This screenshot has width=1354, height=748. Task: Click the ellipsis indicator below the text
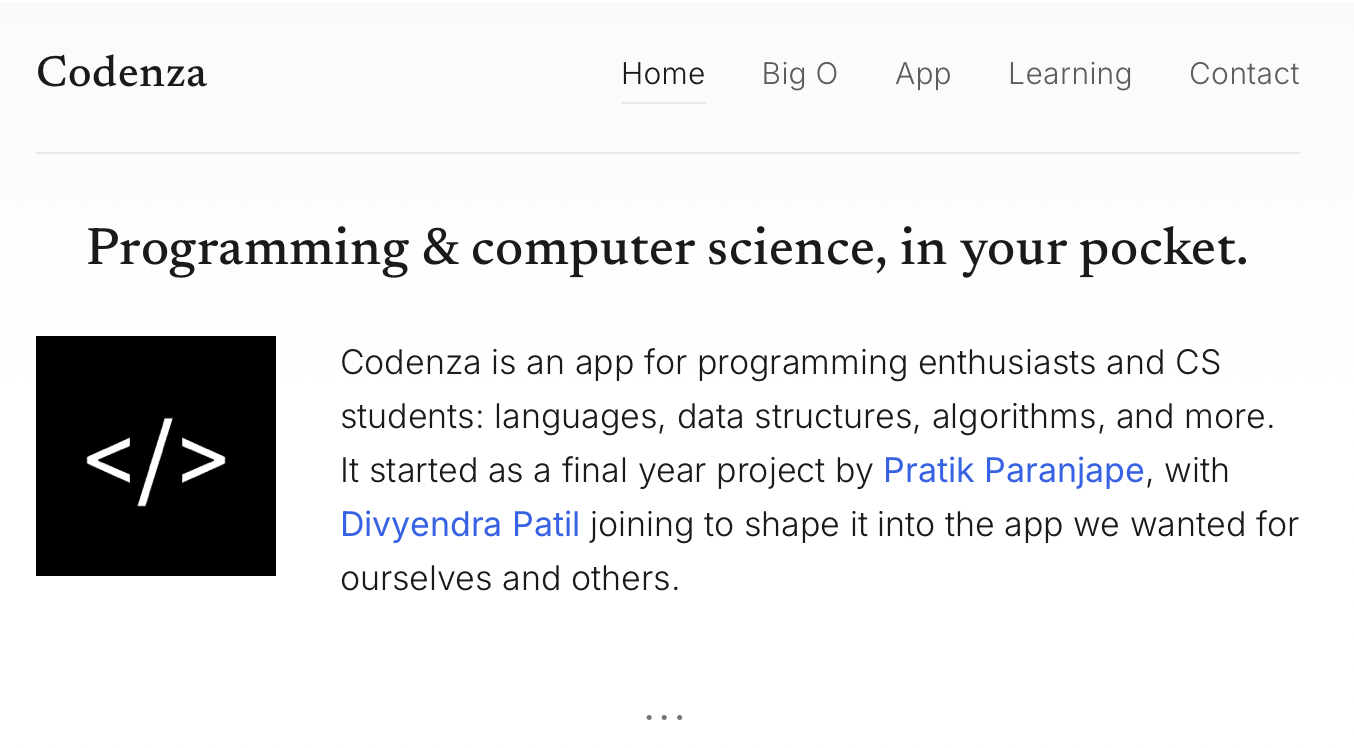coord(664,716)
